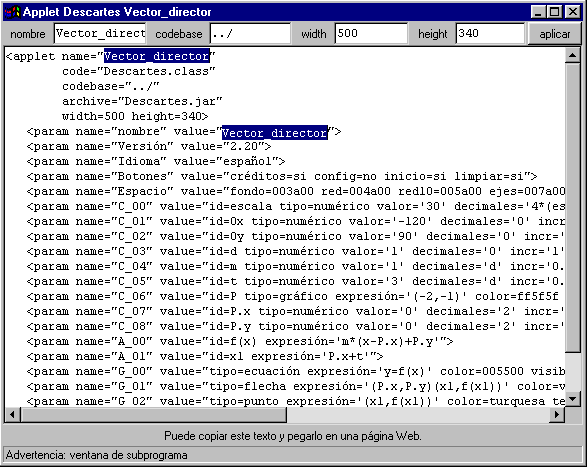
Task: Click the empty horizontal scrollbar track area
Action: coord(418,414)
